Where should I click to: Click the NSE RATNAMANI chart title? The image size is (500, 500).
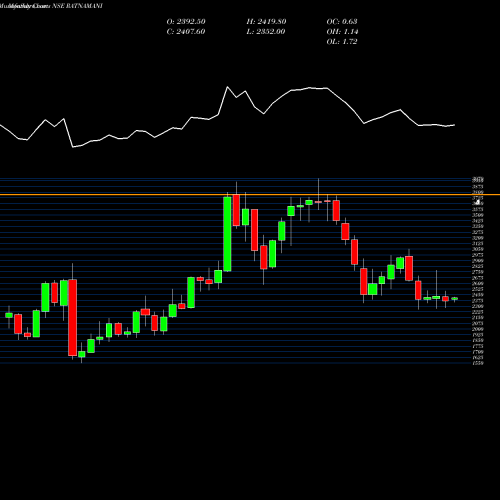click(77, 6)
